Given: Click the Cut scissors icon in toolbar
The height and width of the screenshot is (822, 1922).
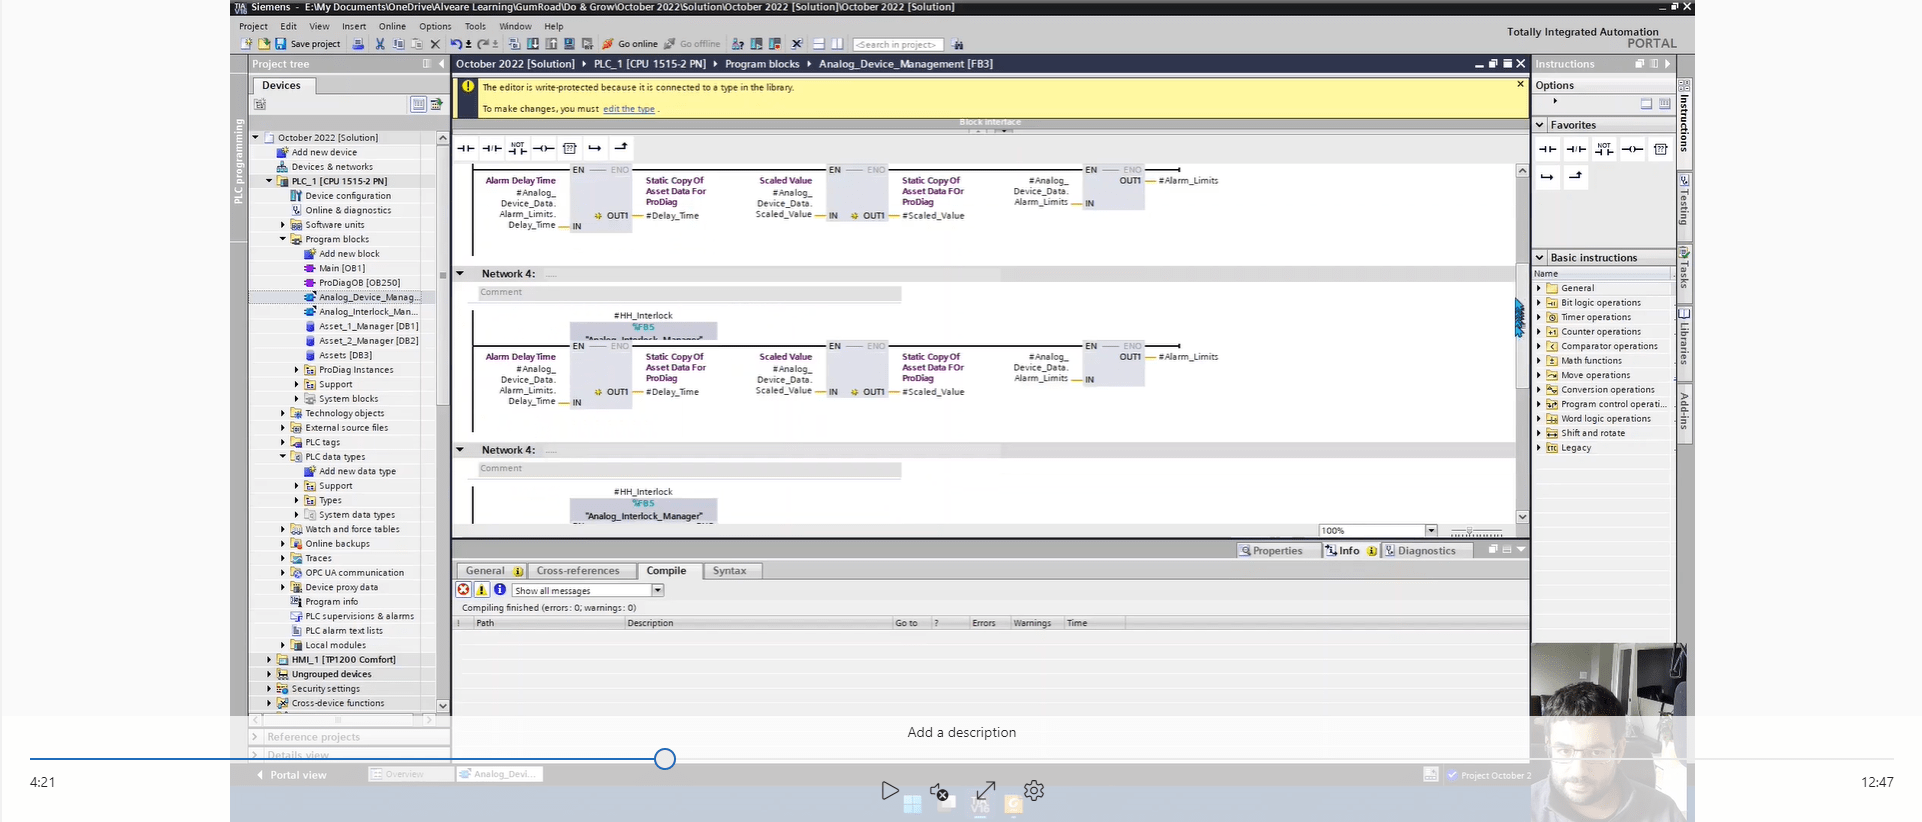Looking at the screenshot, I should 380,44.
